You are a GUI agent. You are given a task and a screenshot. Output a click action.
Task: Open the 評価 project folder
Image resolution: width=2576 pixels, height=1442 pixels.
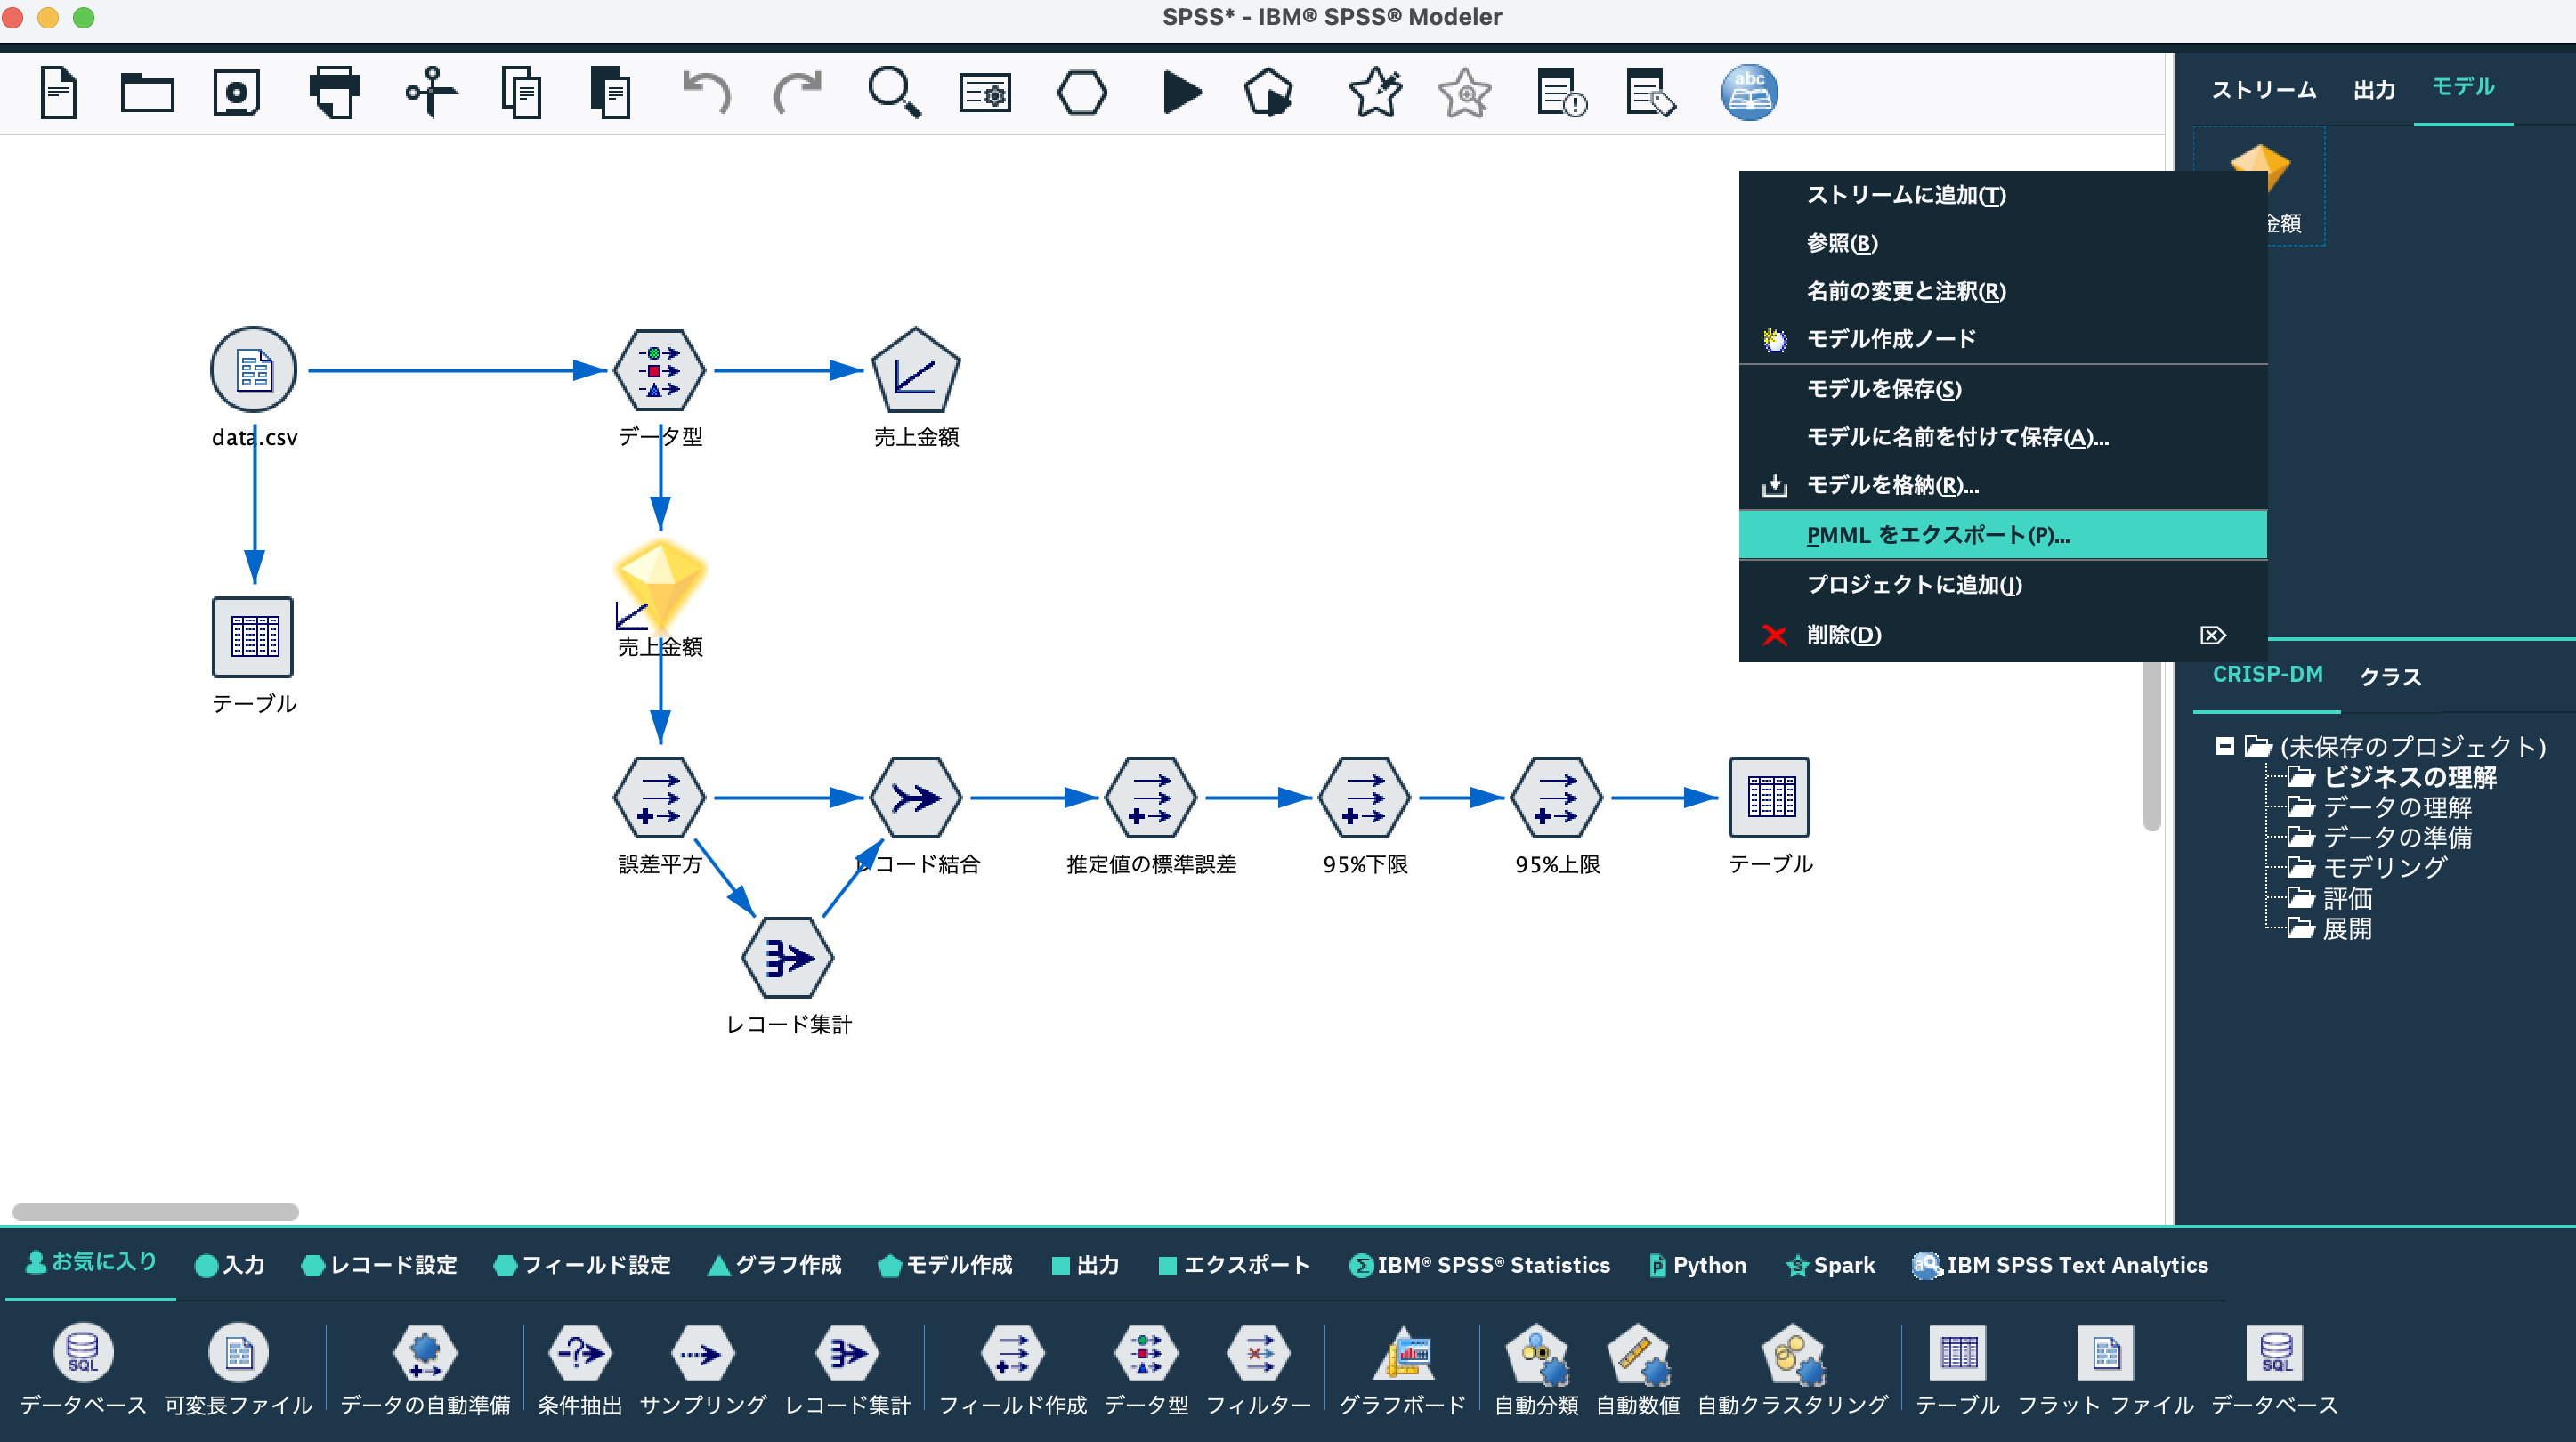pos(2346,898)
